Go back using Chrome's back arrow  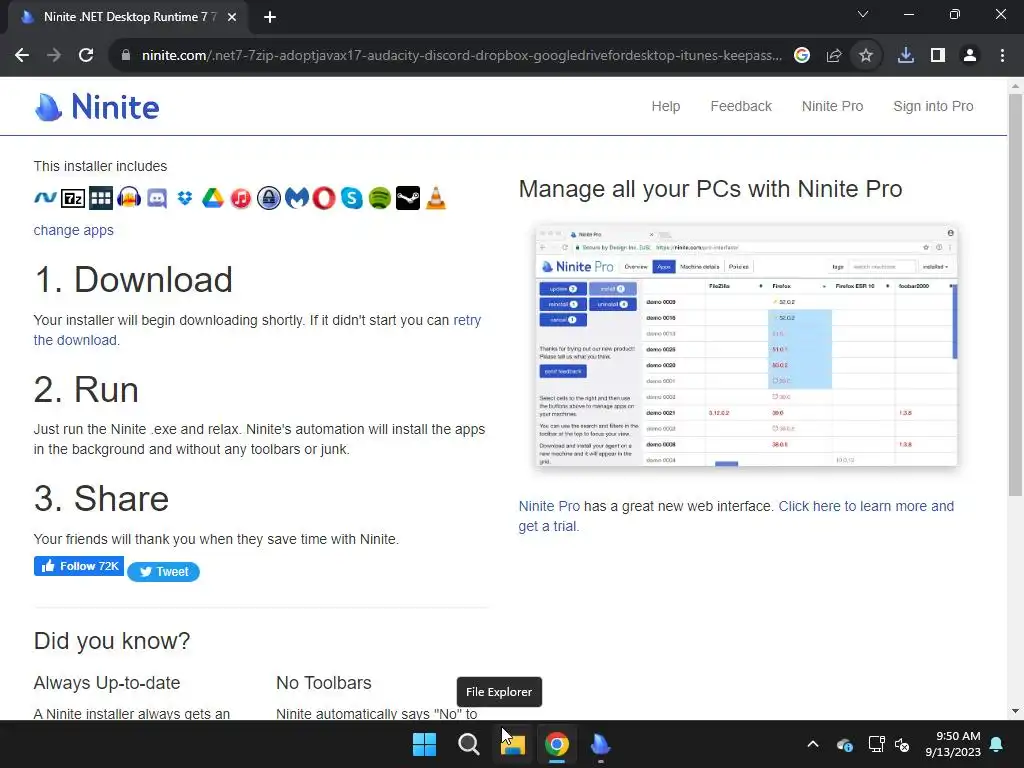(22, 56)
